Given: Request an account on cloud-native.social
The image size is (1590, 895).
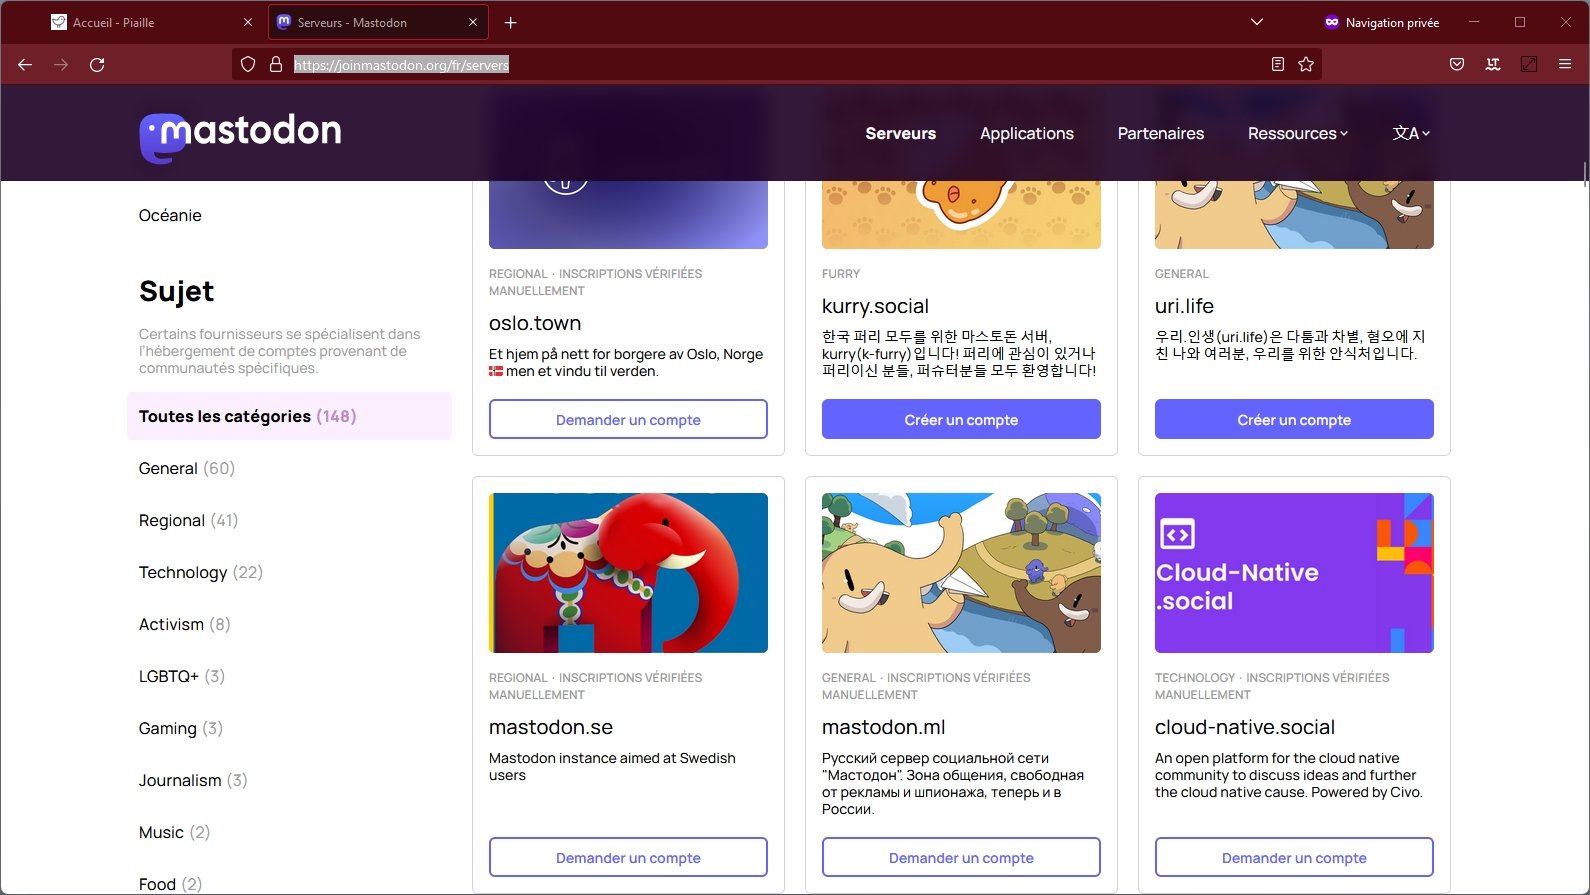Looking at the screenshot, I should point(1294,858).
